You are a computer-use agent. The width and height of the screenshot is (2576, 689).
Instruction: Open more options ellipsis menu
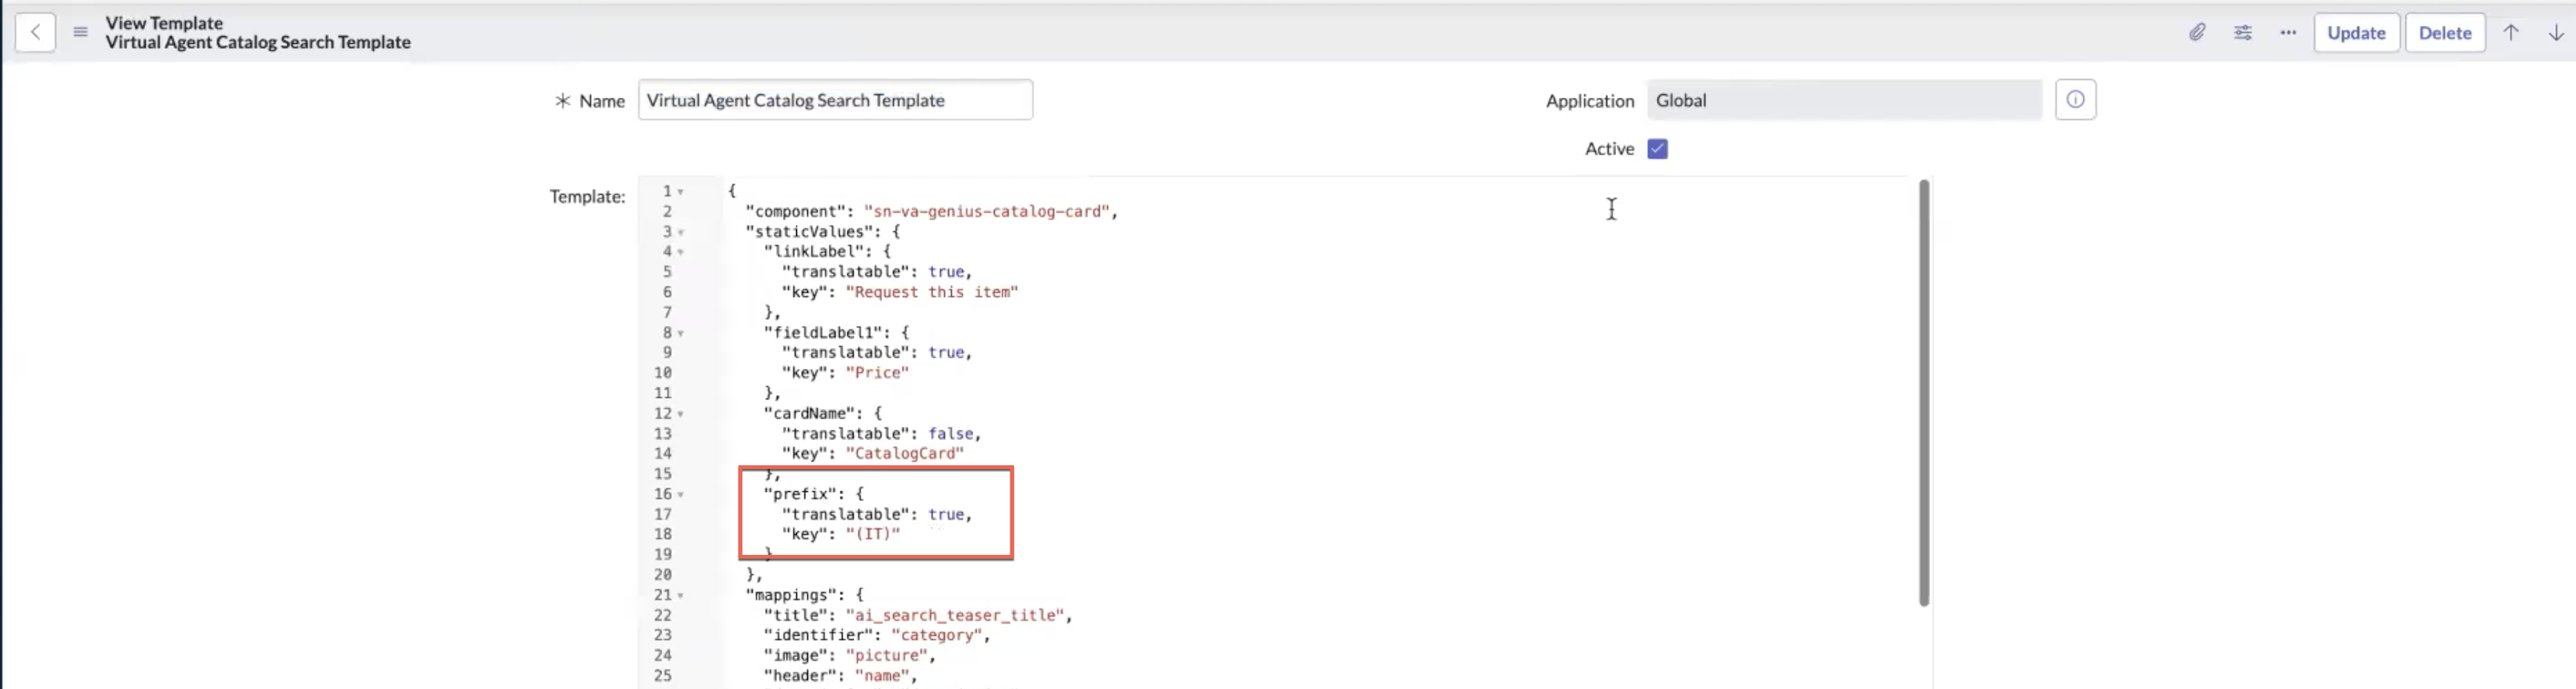click(x=2288, y=32)
